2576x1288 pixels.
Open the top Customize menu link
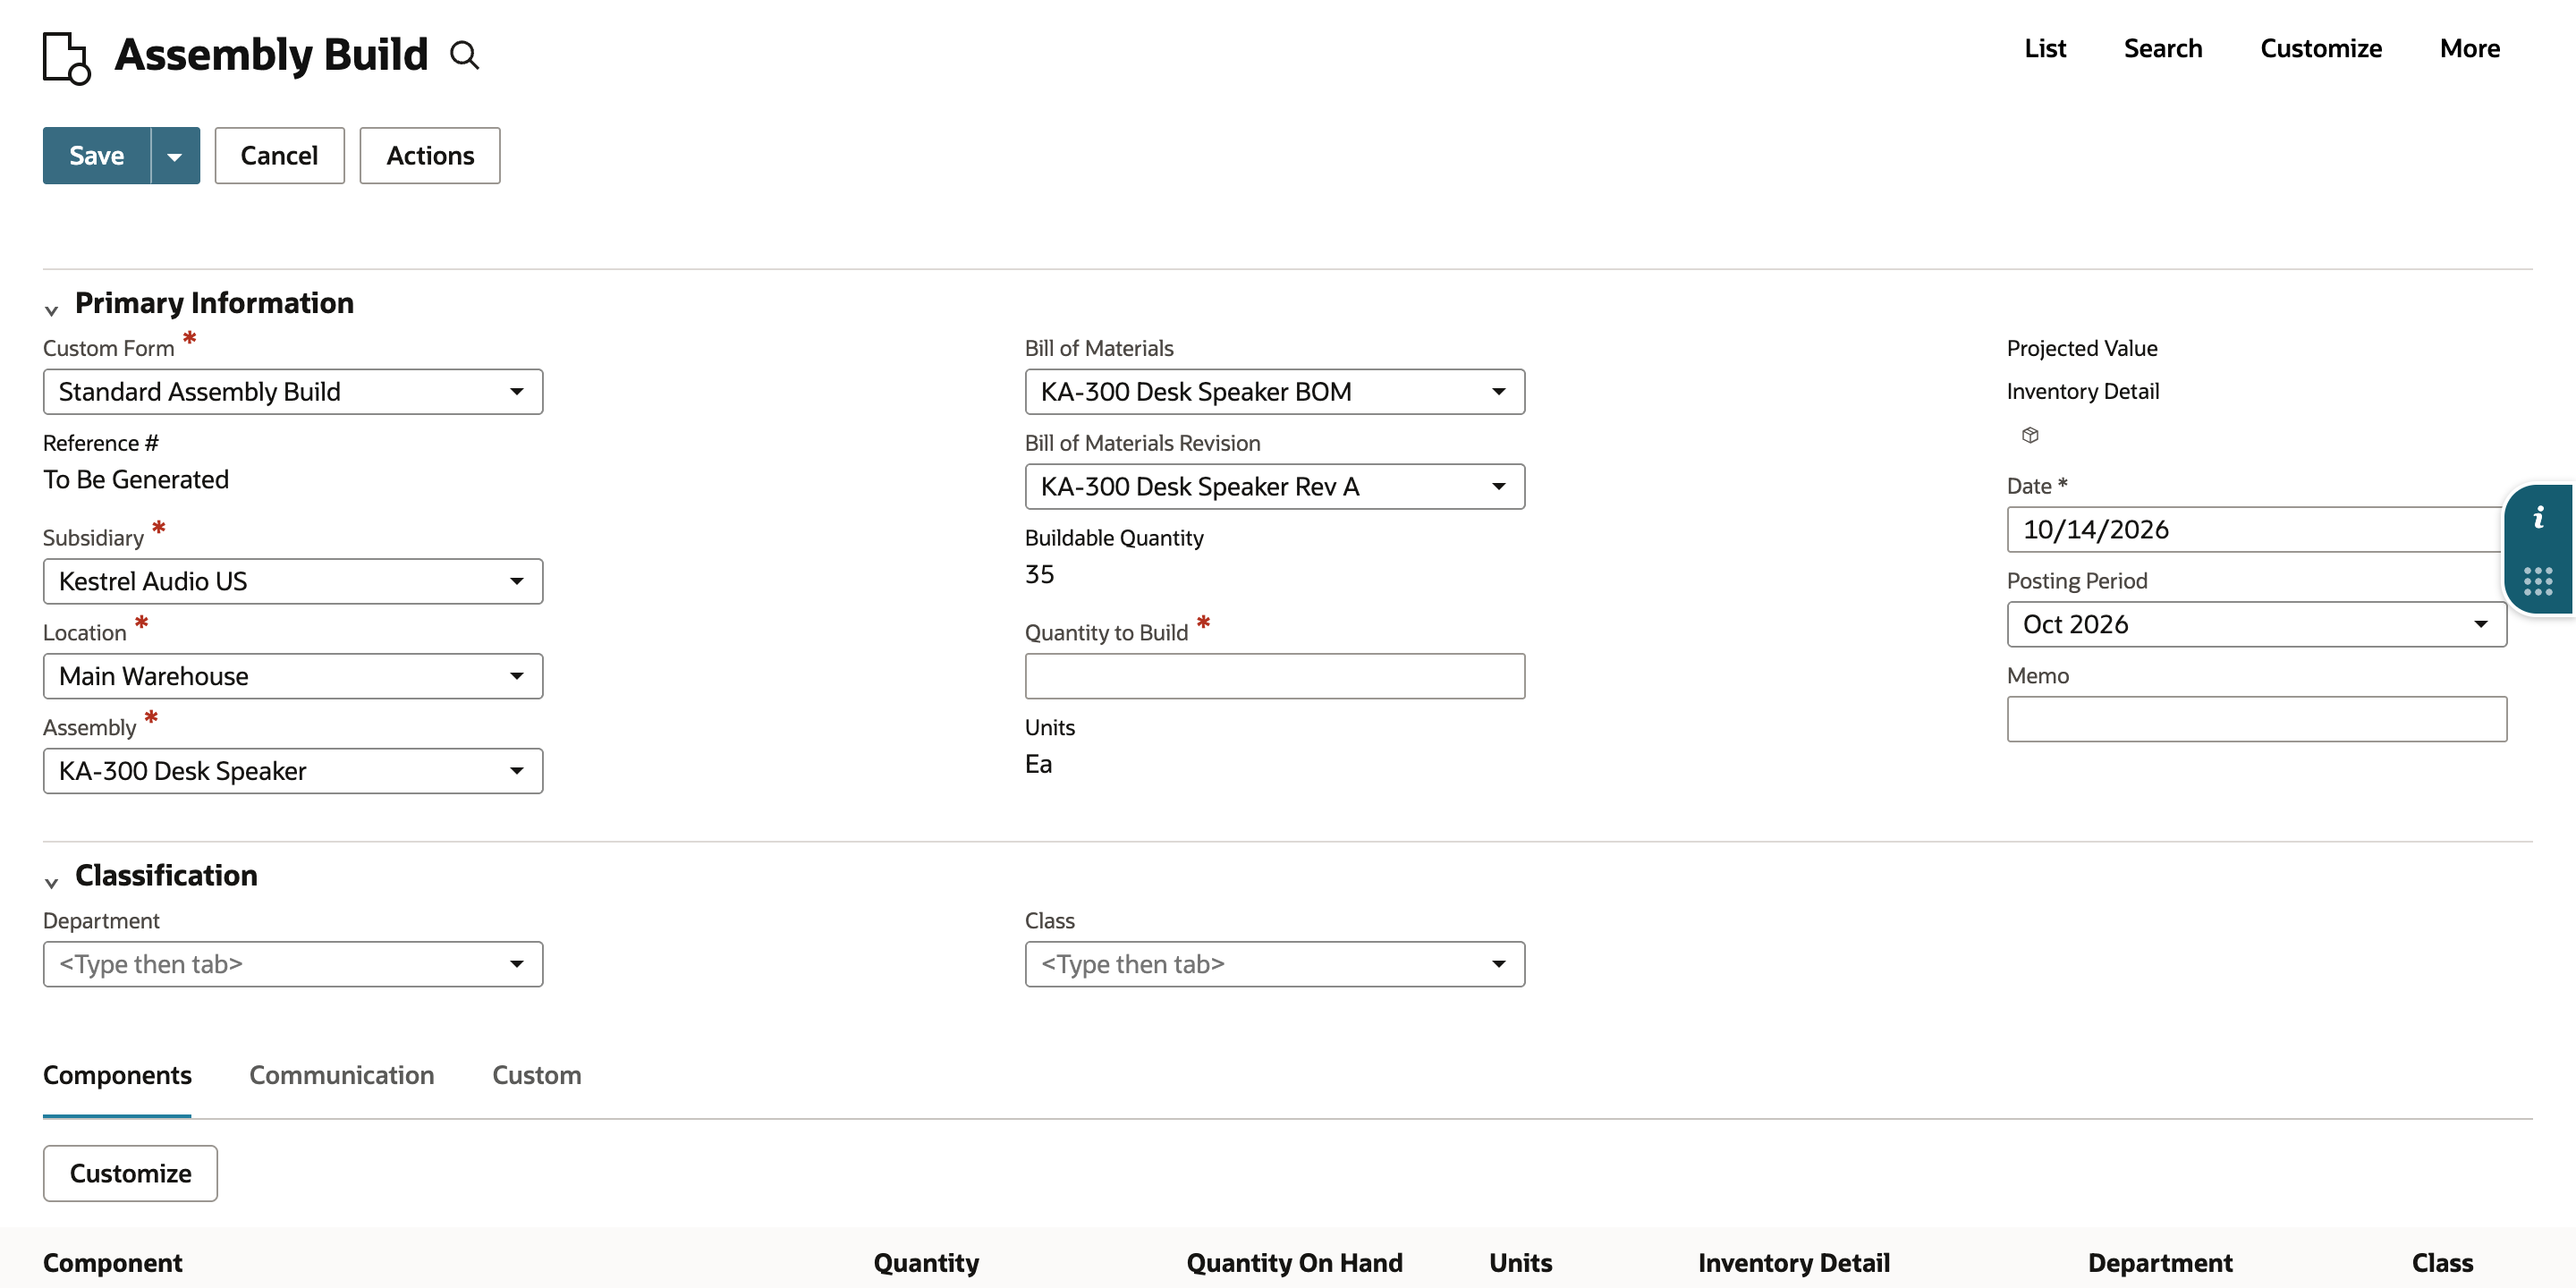tap(2321, 48)
